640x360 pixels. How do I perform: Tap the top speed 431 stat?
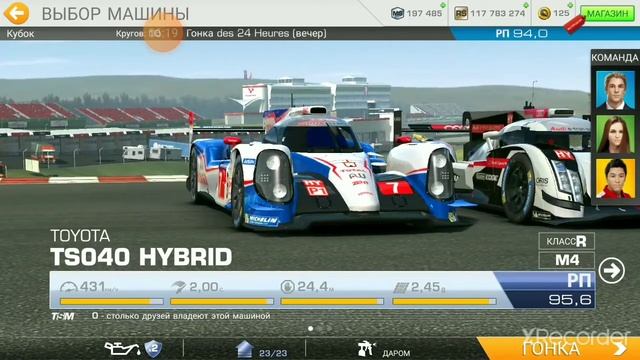pos(89,287)
